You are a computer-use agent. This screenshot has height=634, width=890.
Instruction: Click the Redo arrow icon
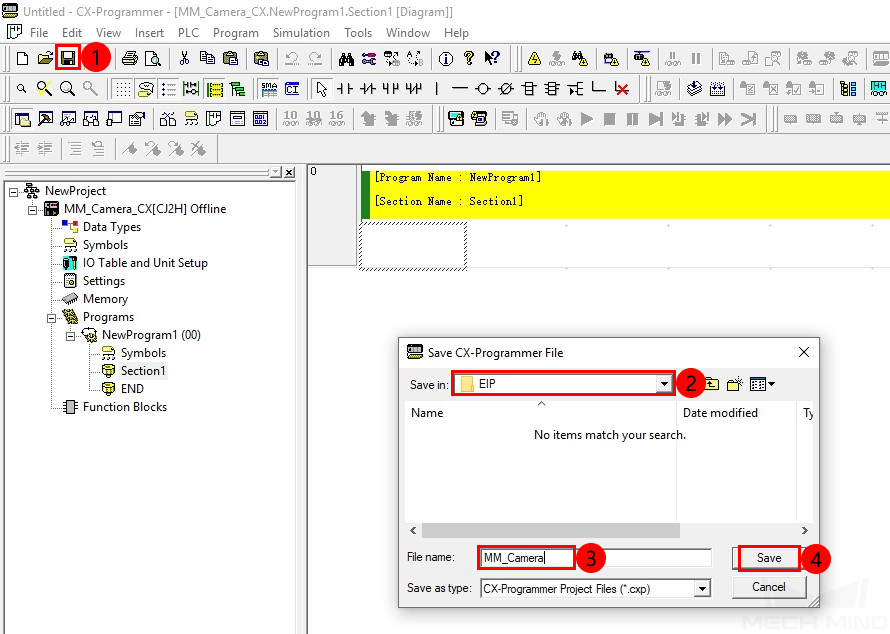tap(315, 58)
